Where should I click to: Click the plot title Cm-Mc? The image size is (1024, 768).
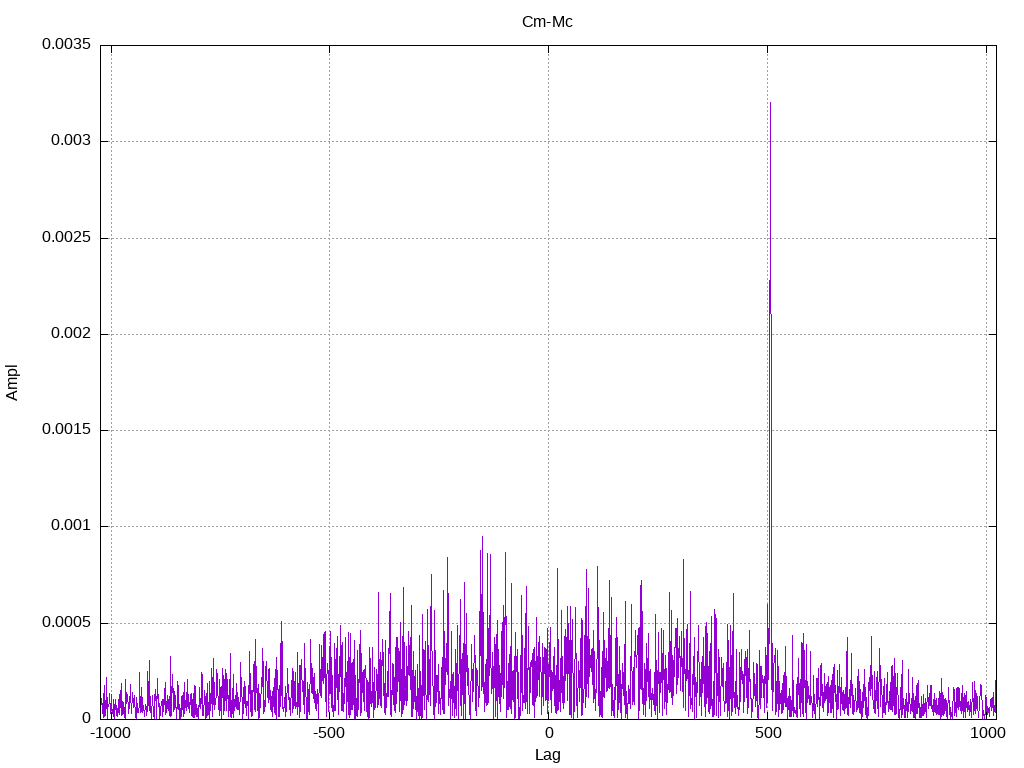tap(547, 21)
